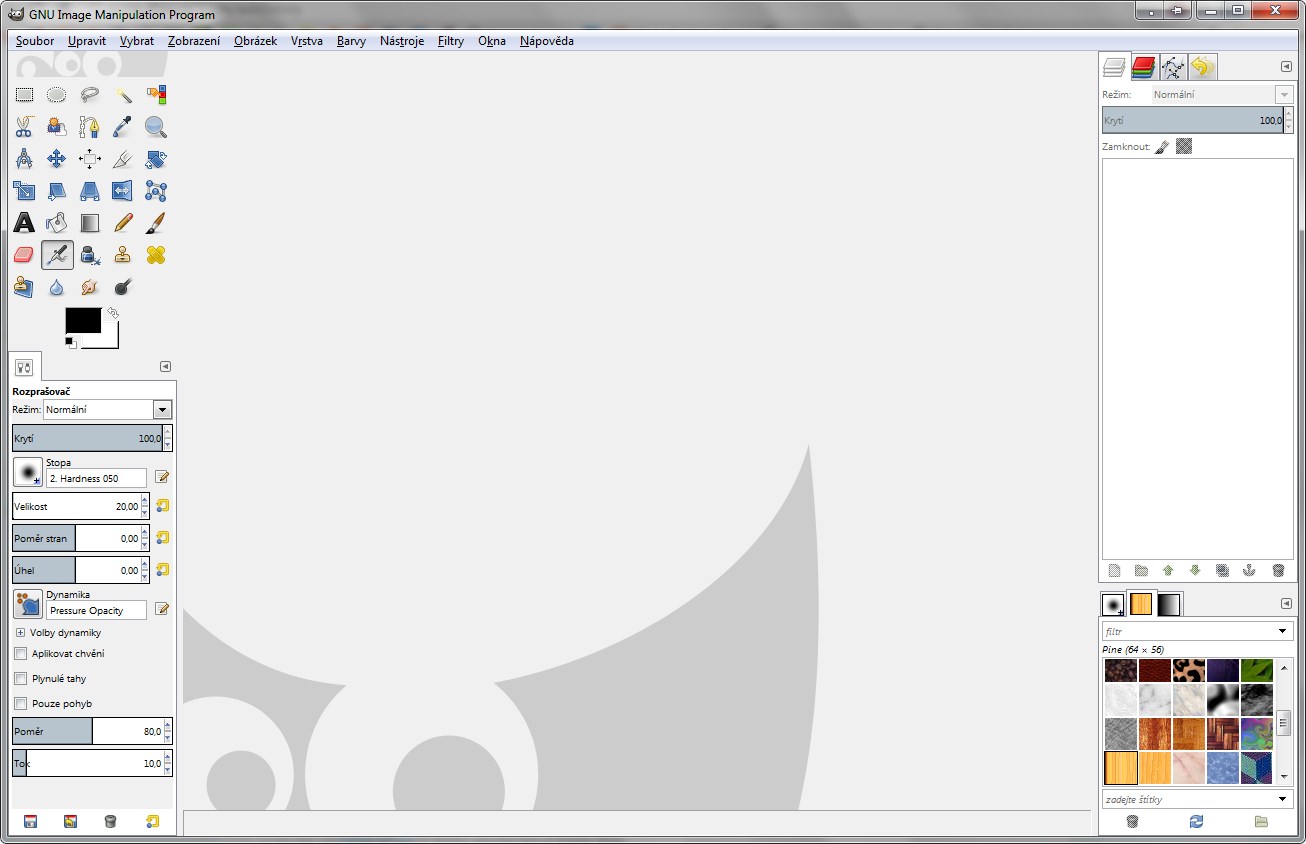This screenshot has height=844, width=1306.
Task: Click the refresh patterns button
Action: pos(1196,822)
